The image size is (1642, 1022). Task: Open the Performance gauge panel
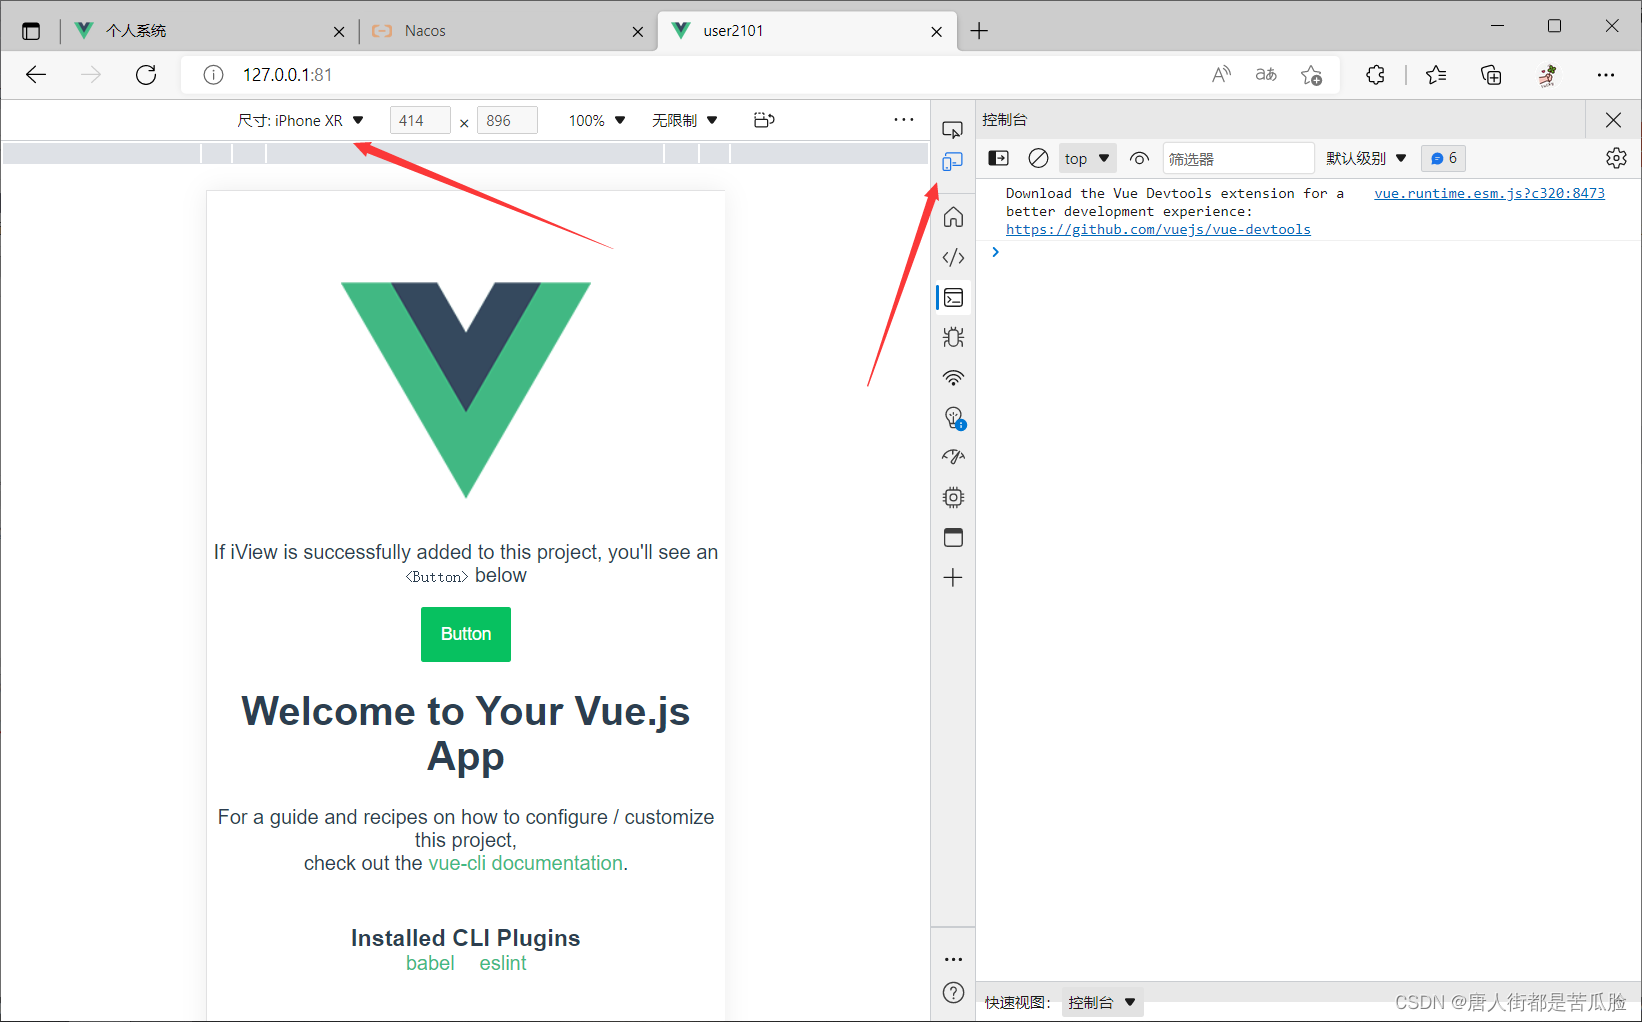click(x=953, y=457)
